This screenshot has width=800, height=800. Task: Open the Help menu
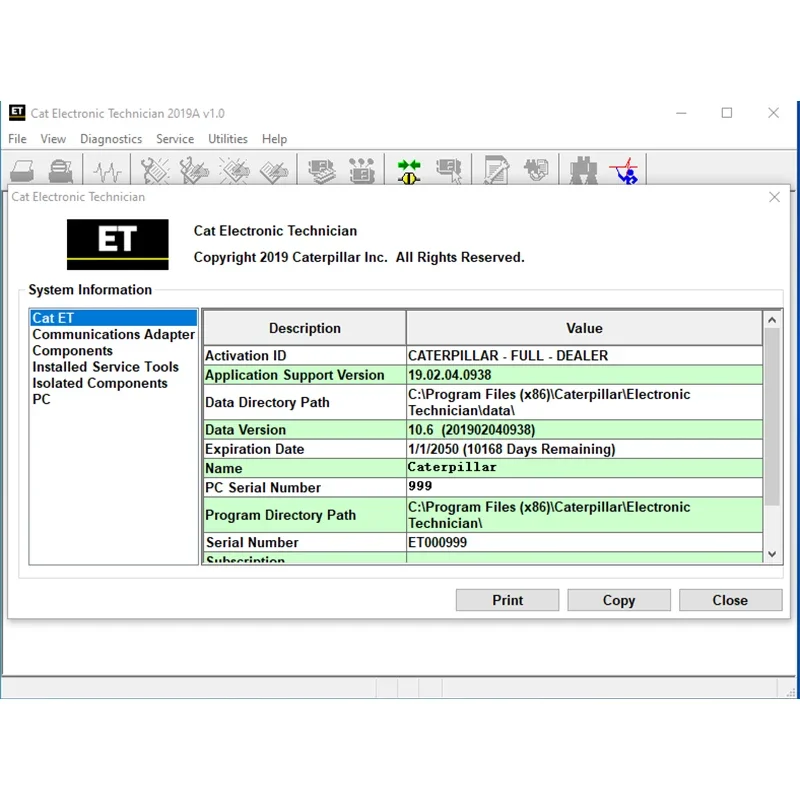(274, 139)
